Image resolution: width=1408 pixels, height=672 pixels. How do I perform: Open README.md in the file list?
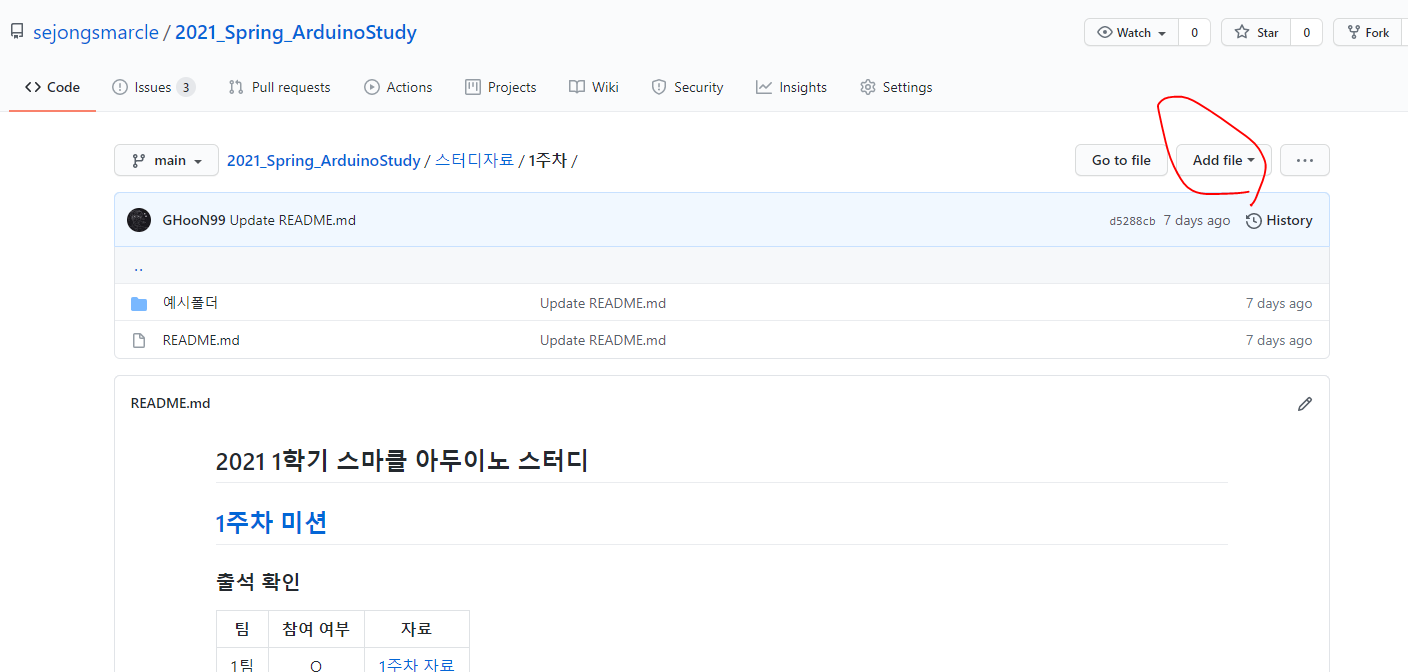[201, 340]
